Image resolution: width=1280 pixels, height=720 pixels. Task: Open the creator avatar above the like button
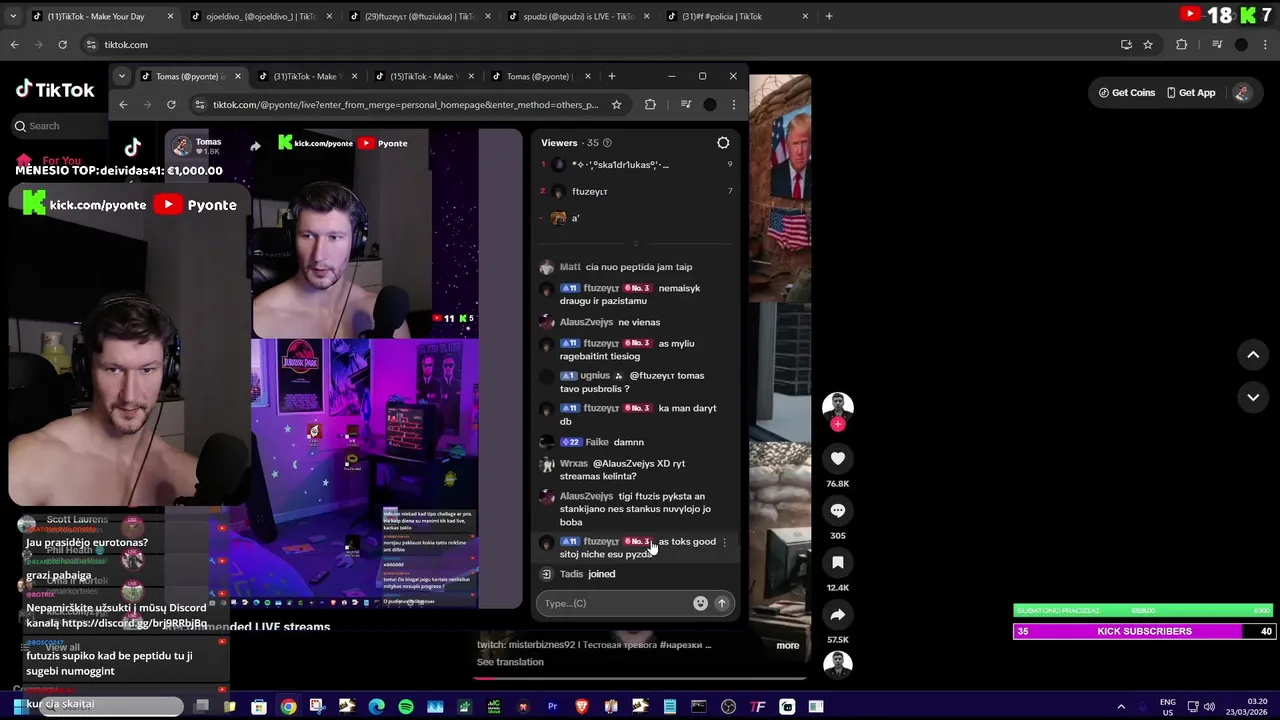click(838, 406)
